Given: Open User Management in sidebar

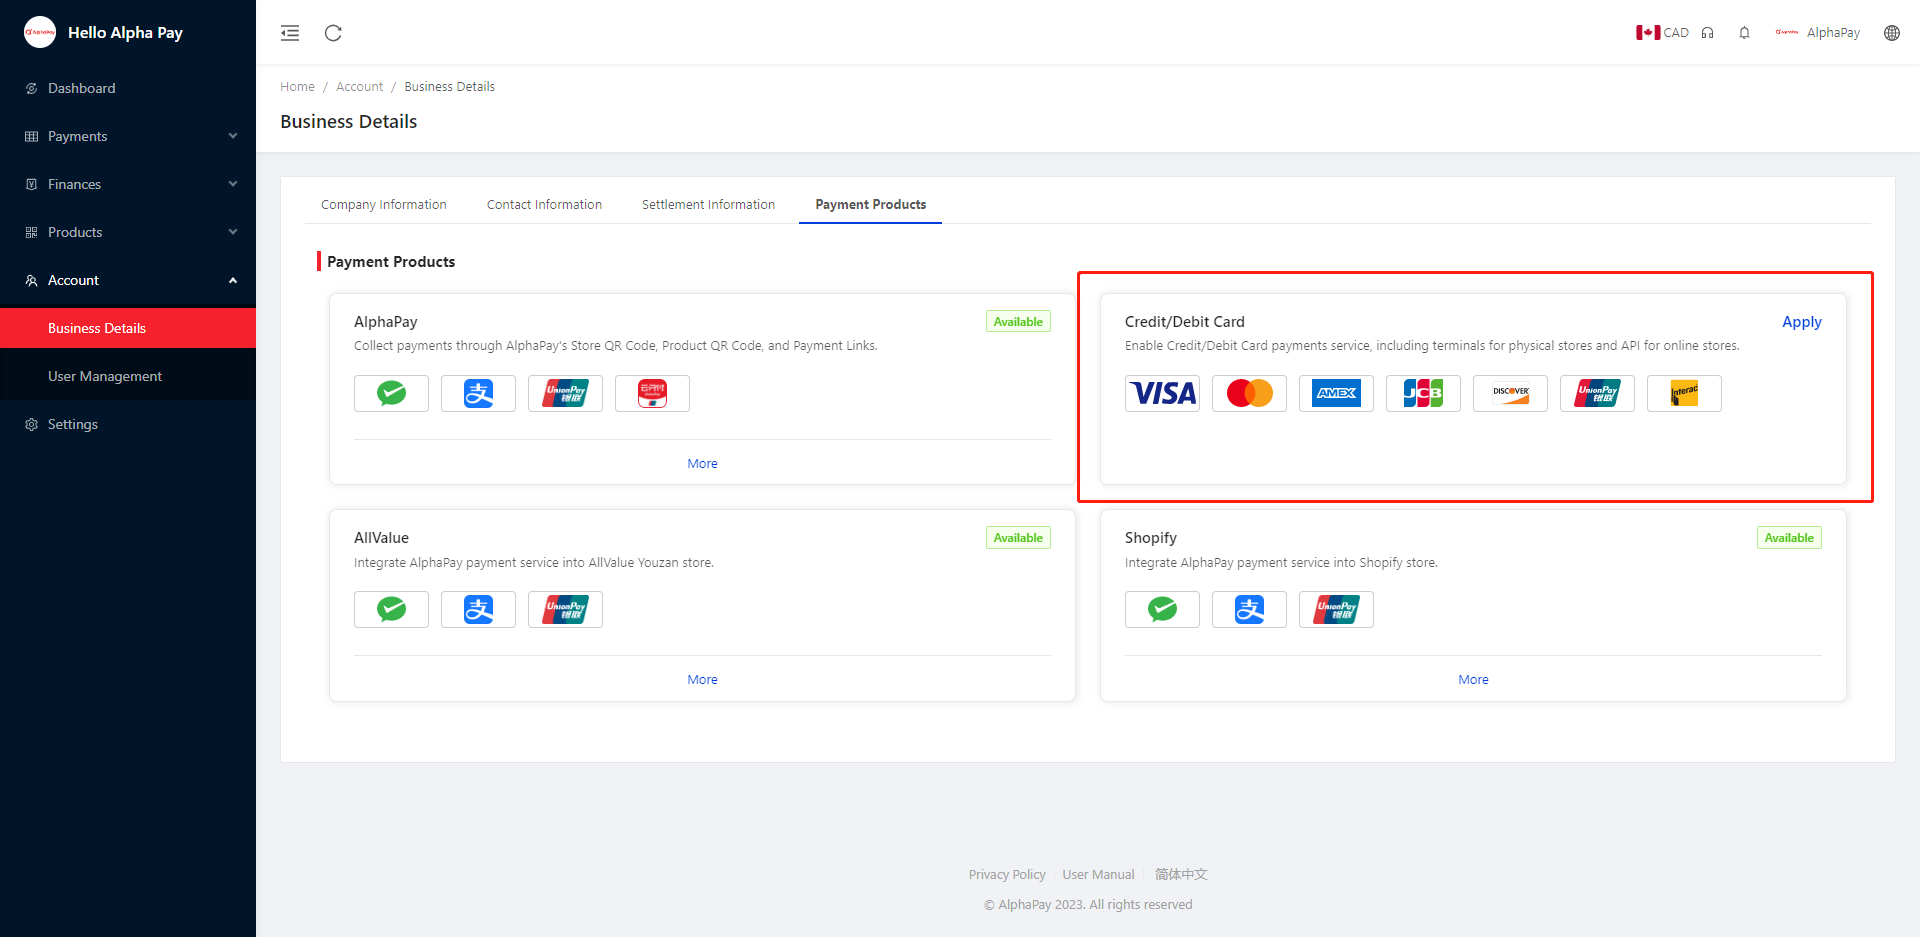Looking at the screenshot, I should point(128,376).
